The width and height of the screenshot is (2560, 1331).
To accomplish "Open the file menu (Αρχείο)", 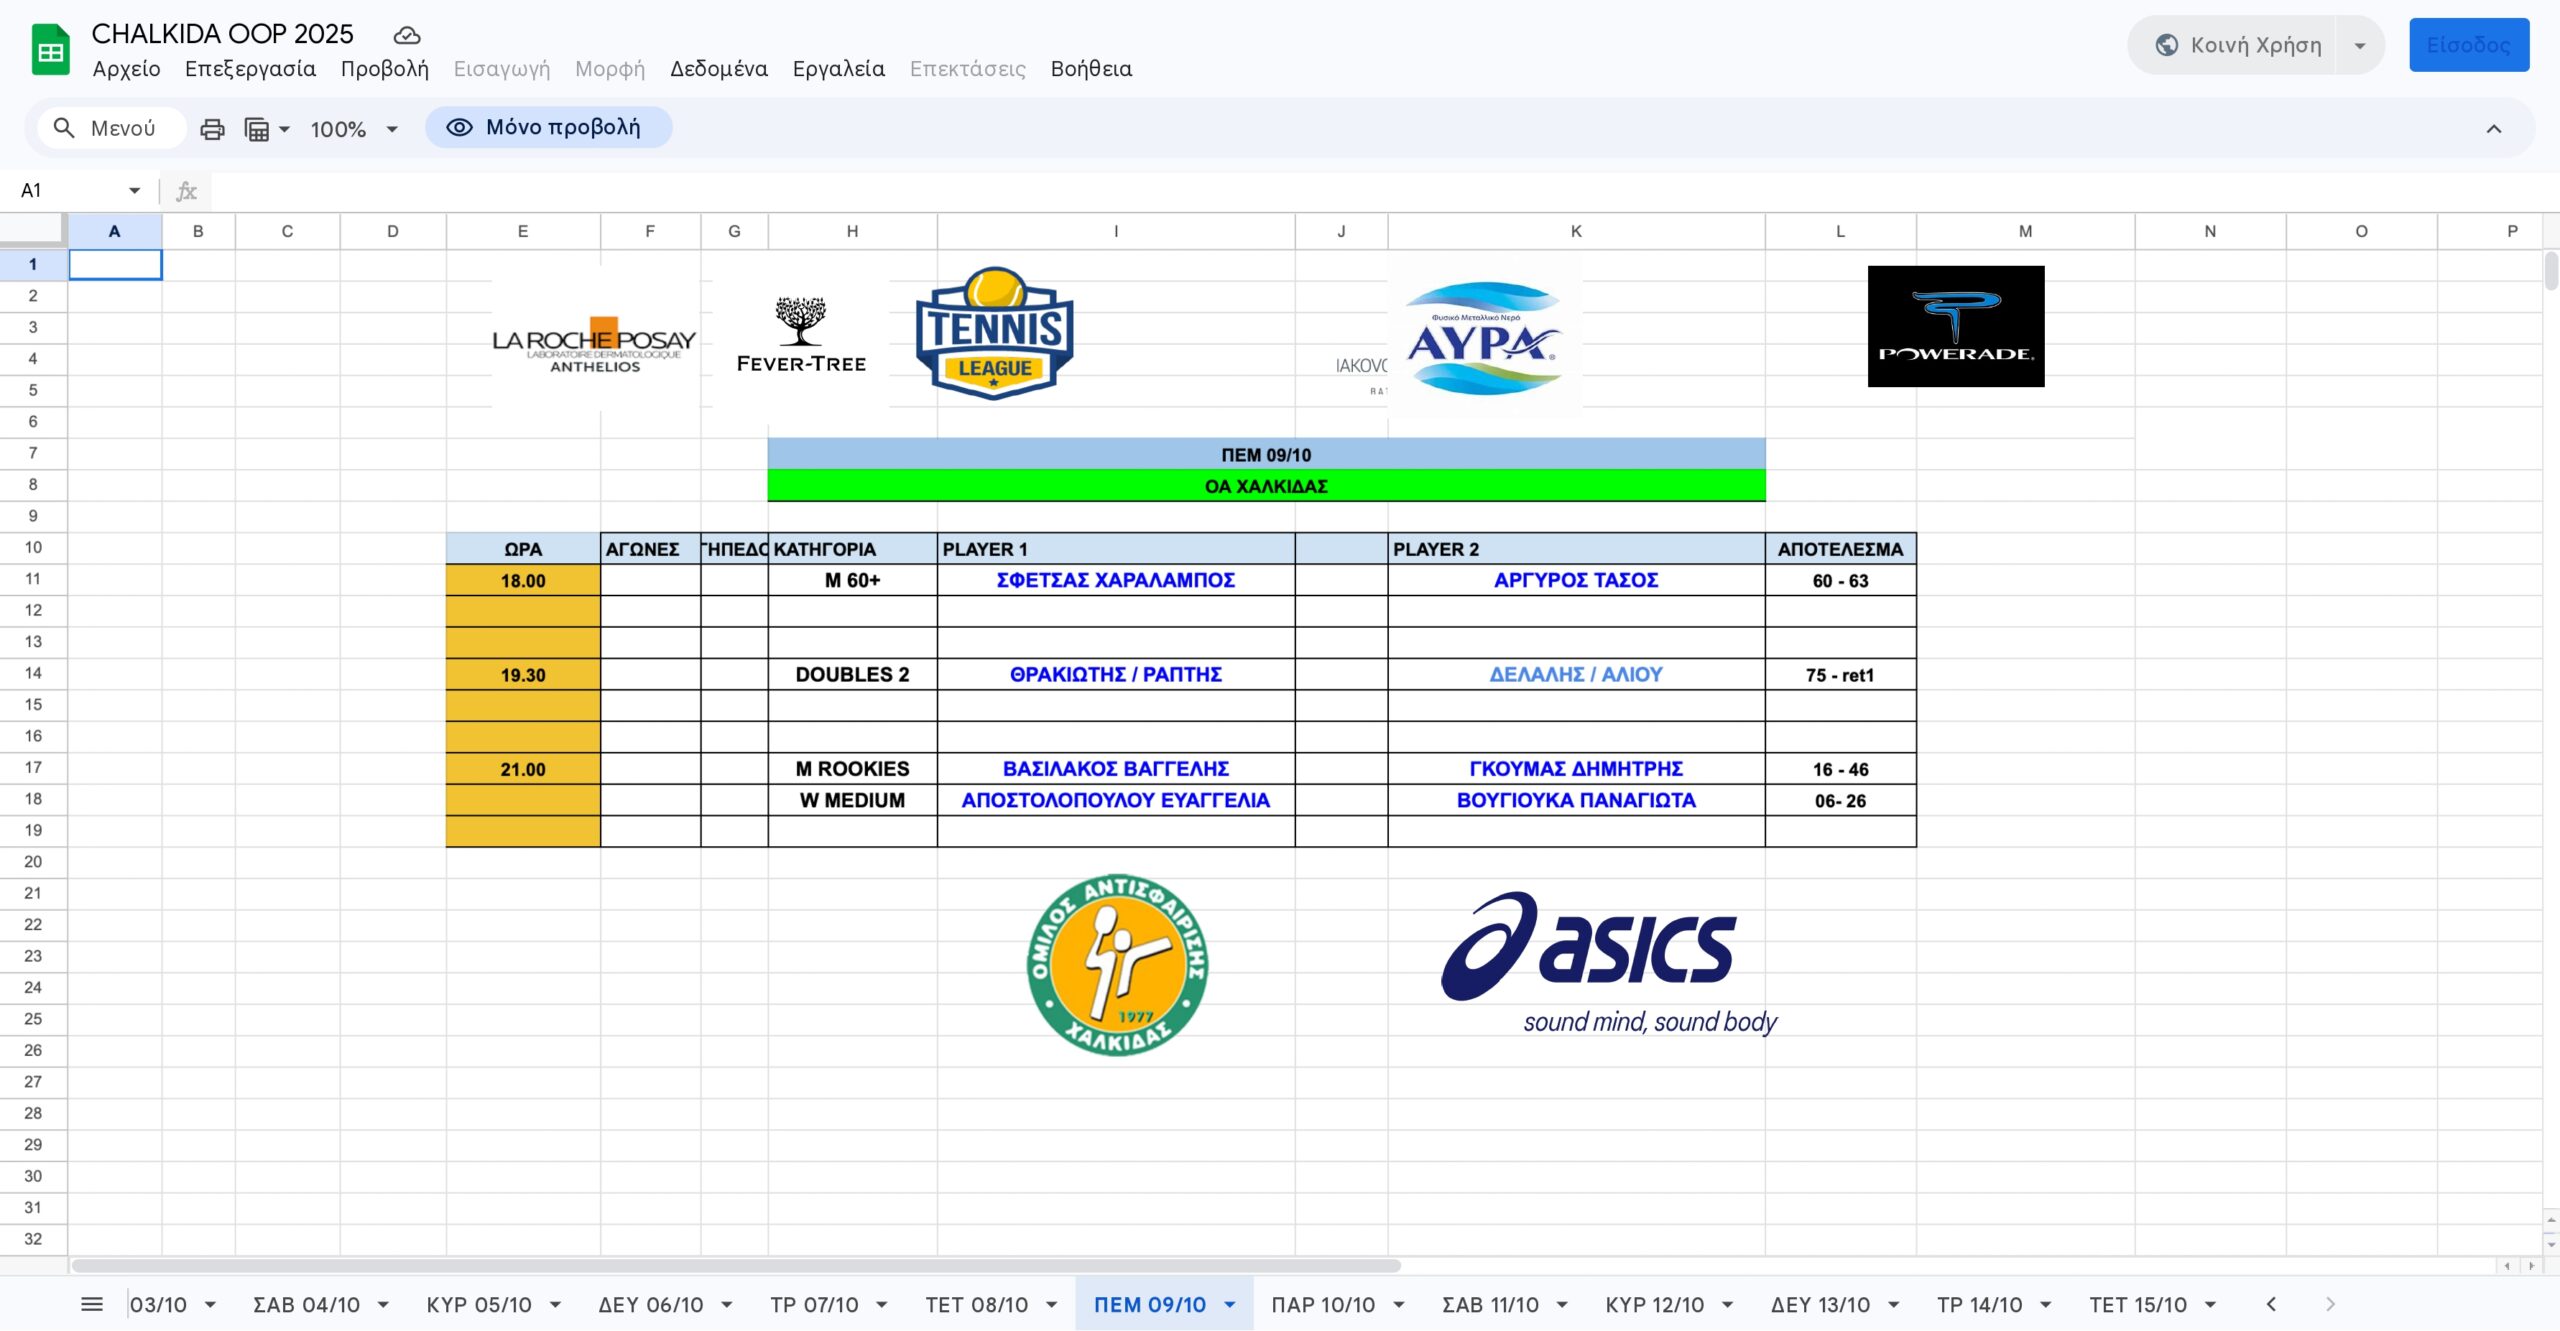I will [x=126, y=69].
